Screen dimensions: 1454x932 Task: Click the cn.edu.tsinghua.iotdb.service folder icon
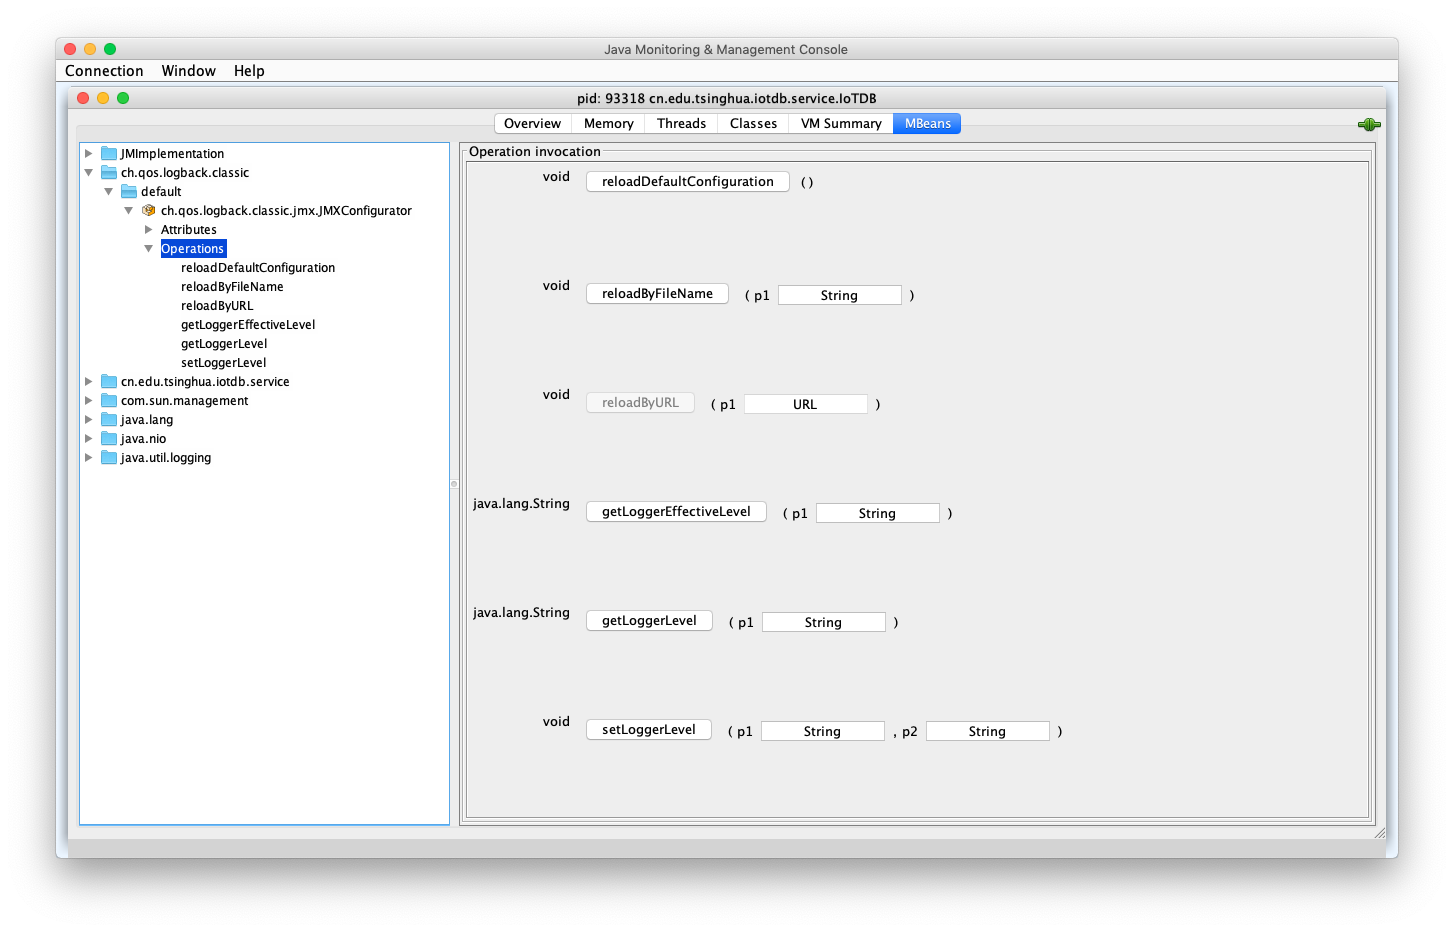click(x=111, y=381)
